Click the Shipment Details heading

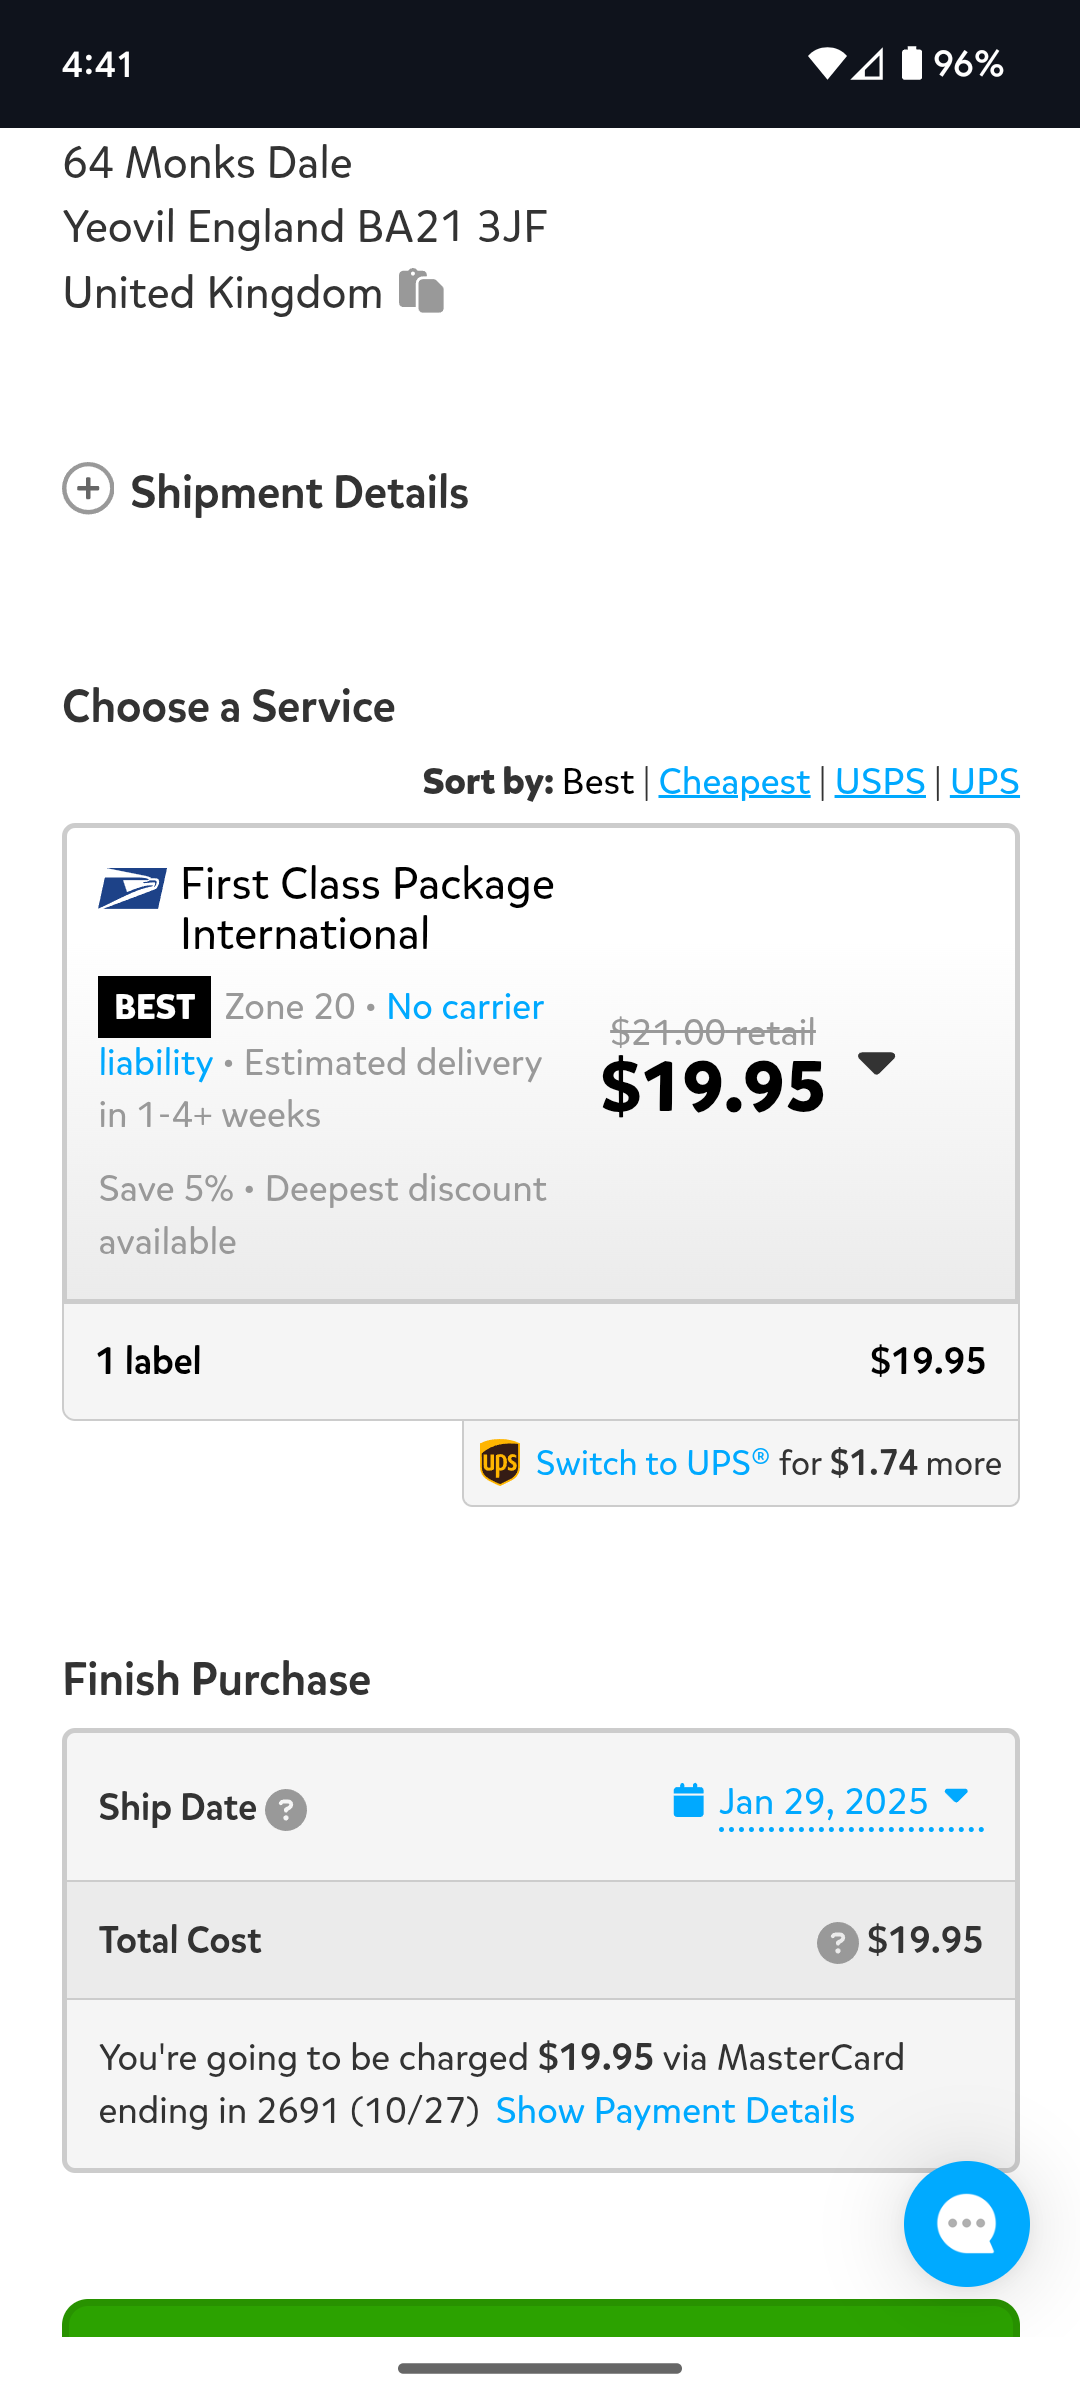[x=300, y=492]
